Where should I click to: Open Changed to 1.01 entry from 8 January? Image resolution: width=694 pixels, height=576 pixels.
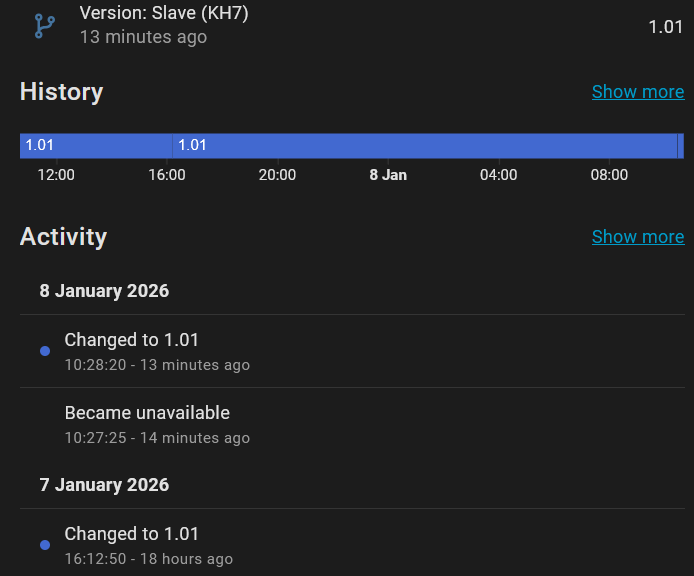click(132, 340)
